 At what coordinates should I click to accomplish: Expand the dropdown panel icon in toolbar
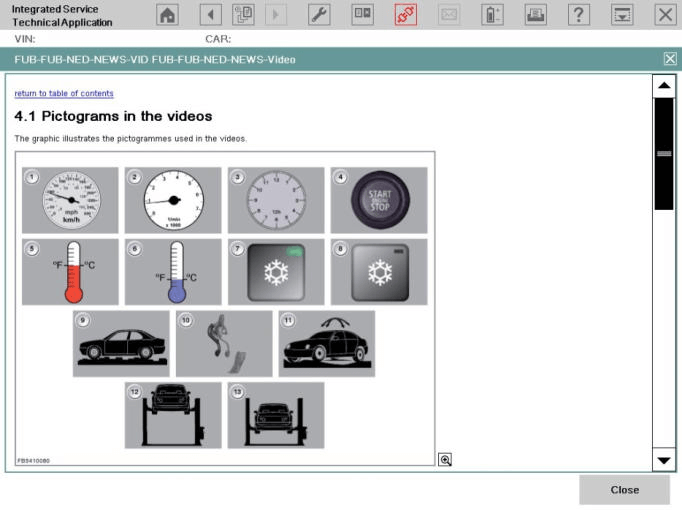point(622,15)
